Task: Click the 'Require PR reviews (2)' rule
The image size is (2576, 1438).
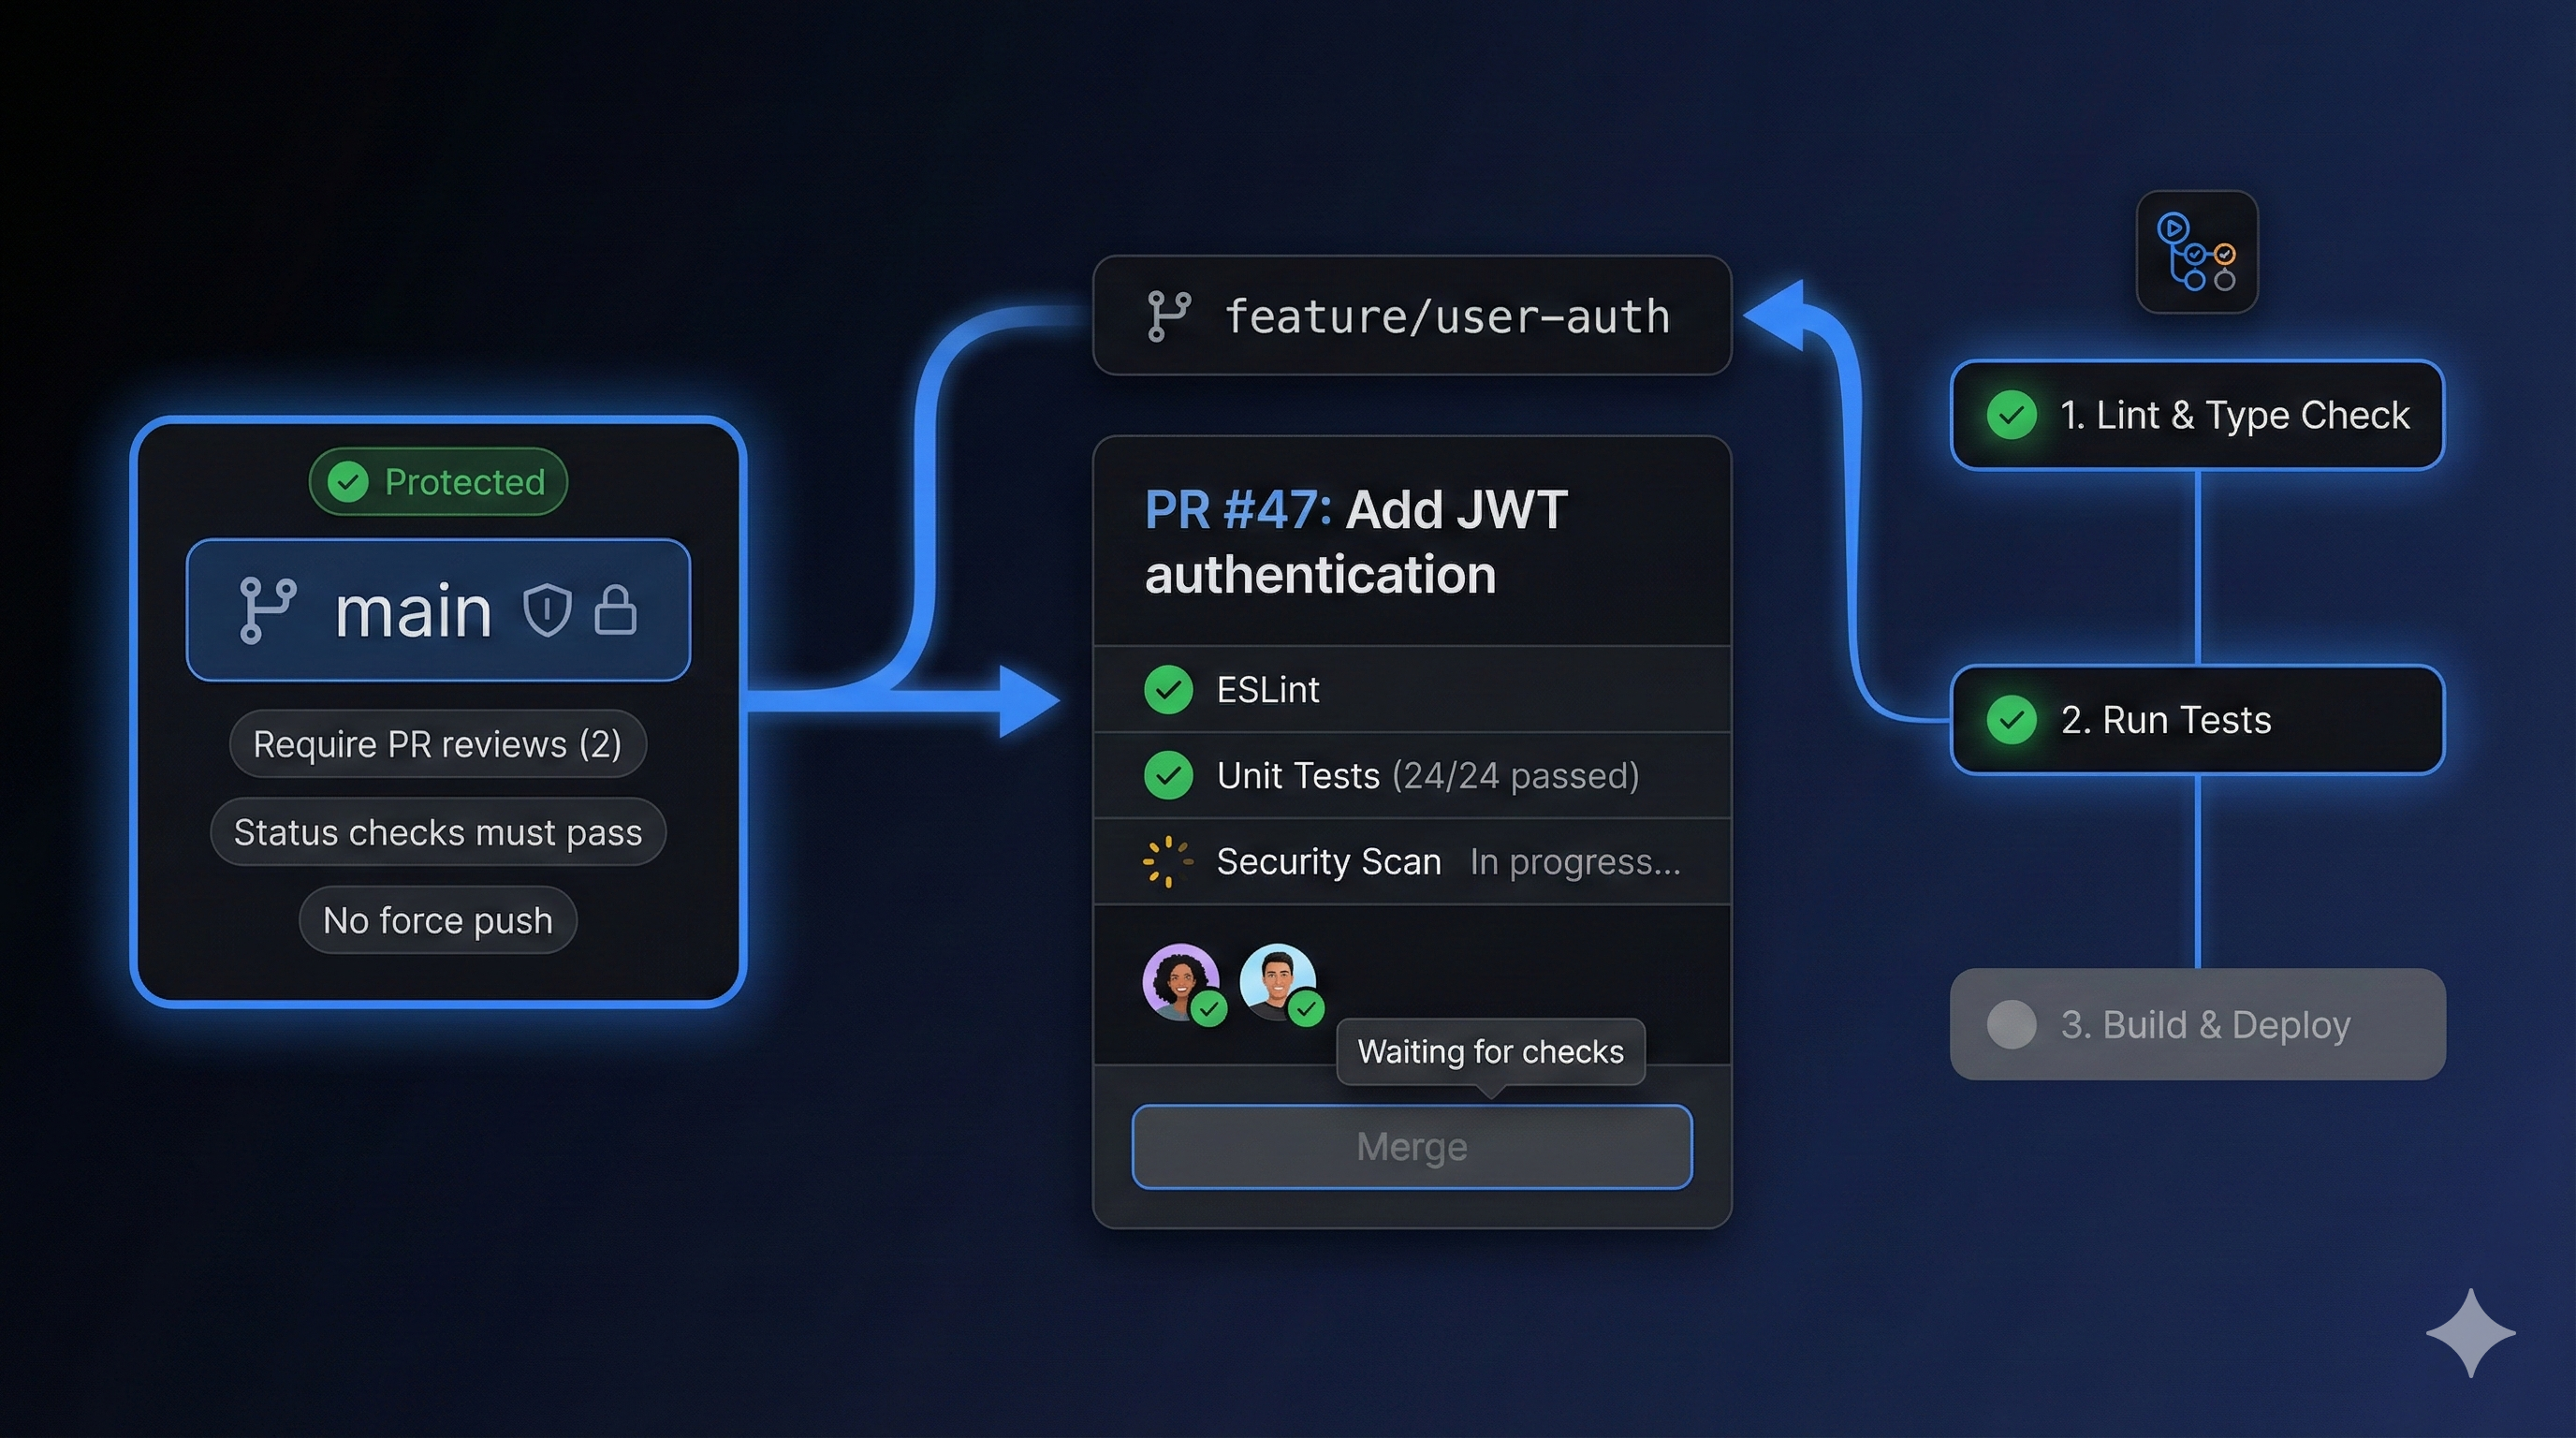Action: click(x=437, y=744)
